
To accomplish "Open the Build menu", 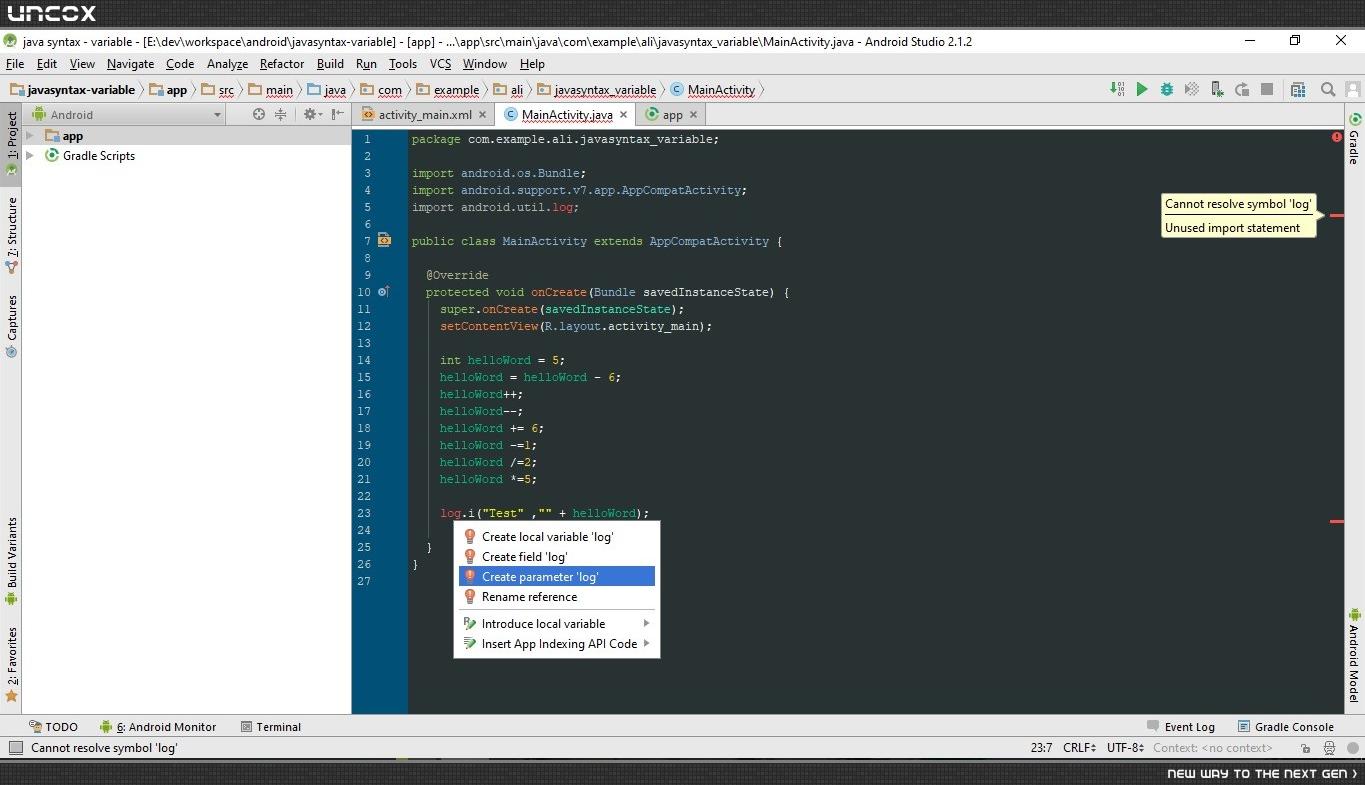I will click(x=330, y=64).
